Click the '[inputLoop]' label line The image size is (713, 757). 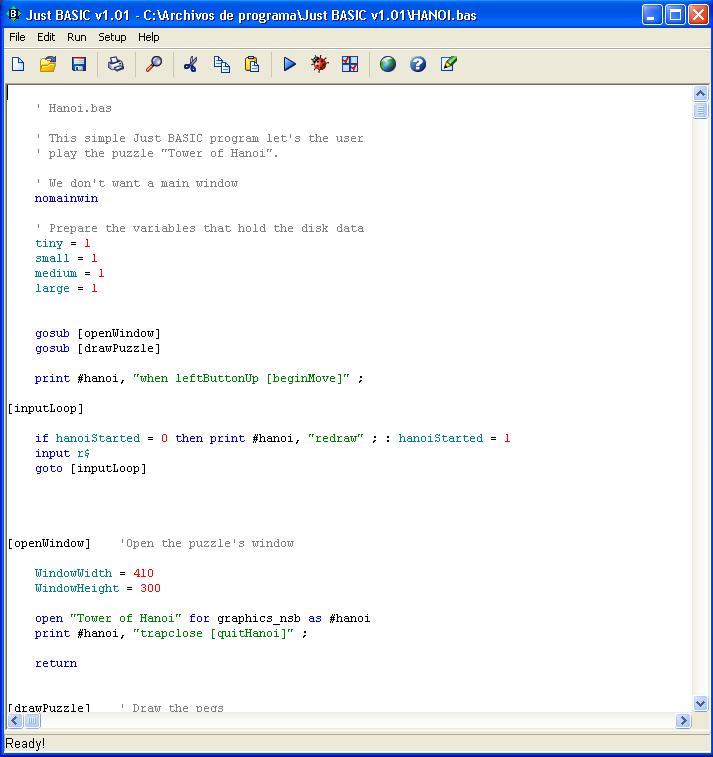click(45, 408)
